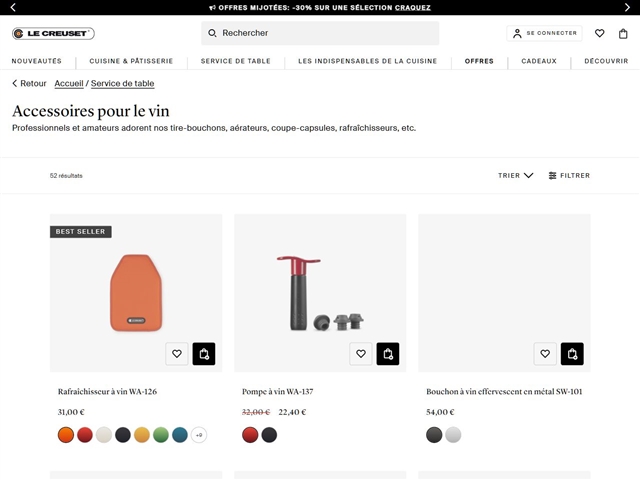The width and height of the screenshot is (640, 480).
Task: Select black swatch for Pompe à vin WA-137
Action: [x=269, y=435]
